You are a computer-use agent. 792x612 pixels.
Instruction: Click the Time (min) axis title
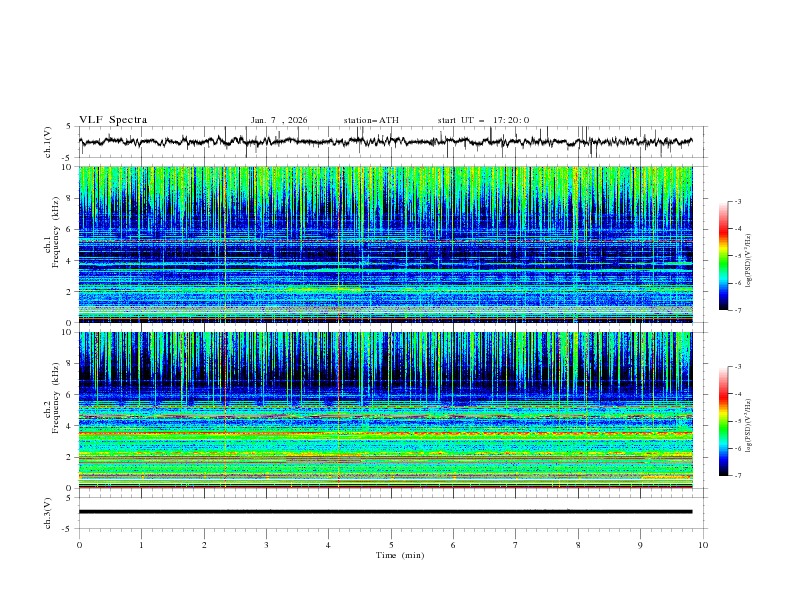(x=400, y=555)
